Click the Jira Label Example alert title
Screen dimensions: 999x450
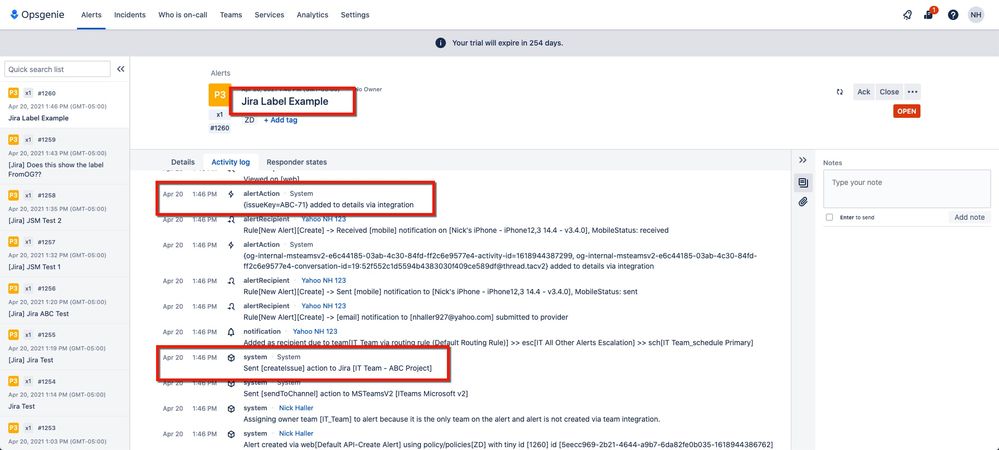285,101
